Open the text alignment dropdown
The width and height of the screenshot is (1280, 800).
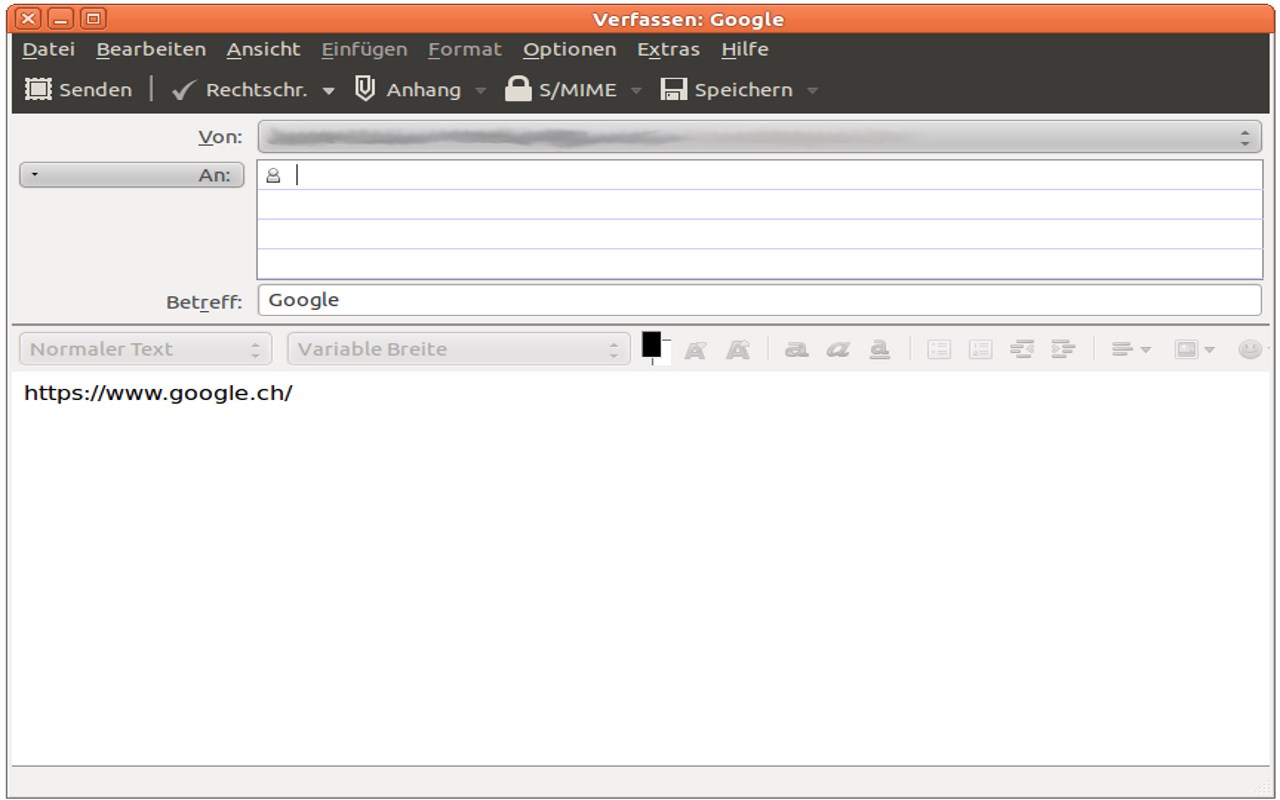[1131, 350]
